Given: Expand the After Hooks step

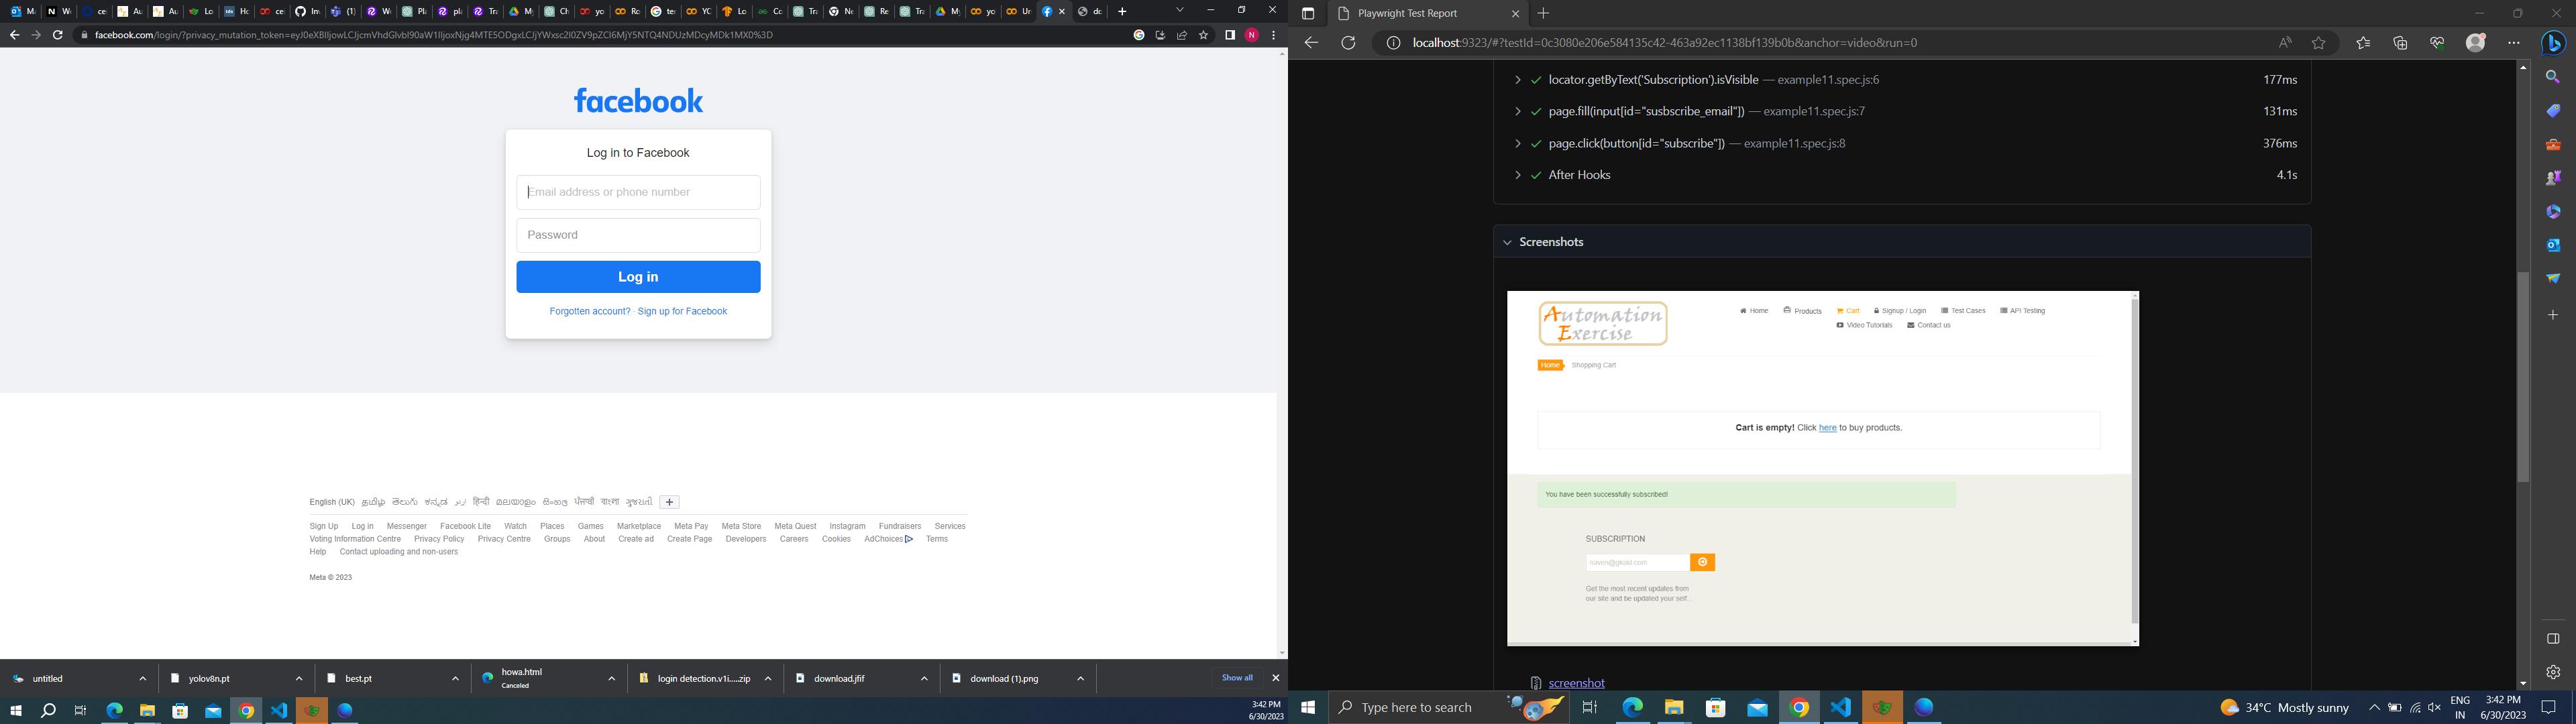Looking at the screenshot, I should click(x=1517, y=175).
